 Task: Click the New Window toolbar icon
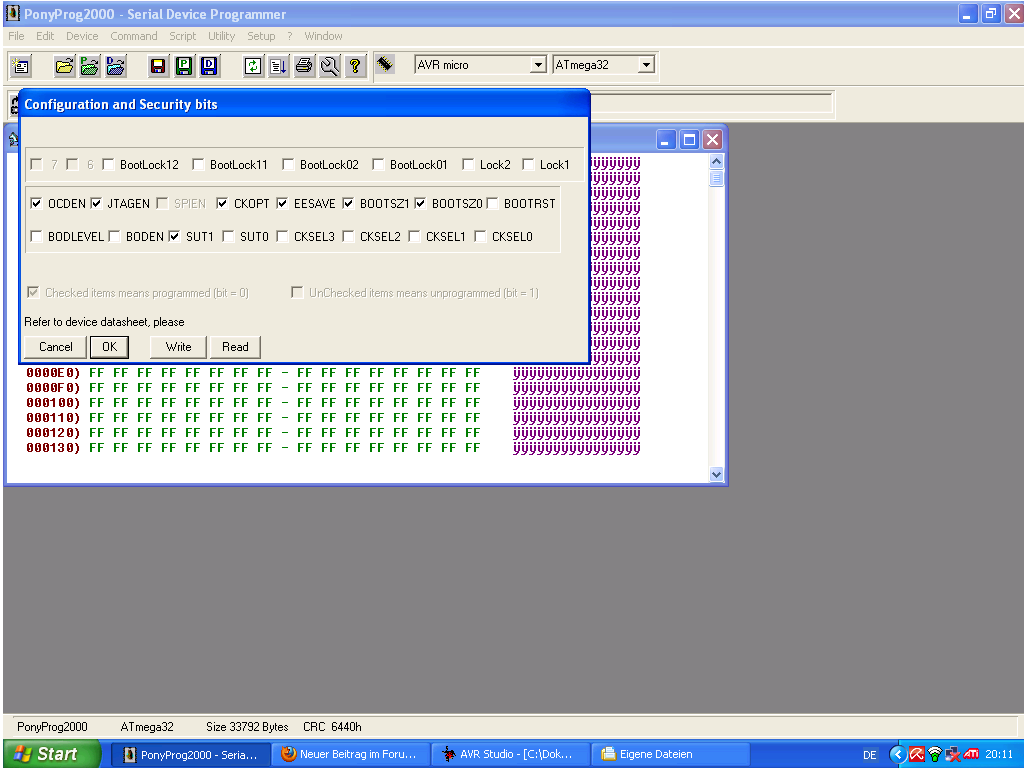[21, 65]
